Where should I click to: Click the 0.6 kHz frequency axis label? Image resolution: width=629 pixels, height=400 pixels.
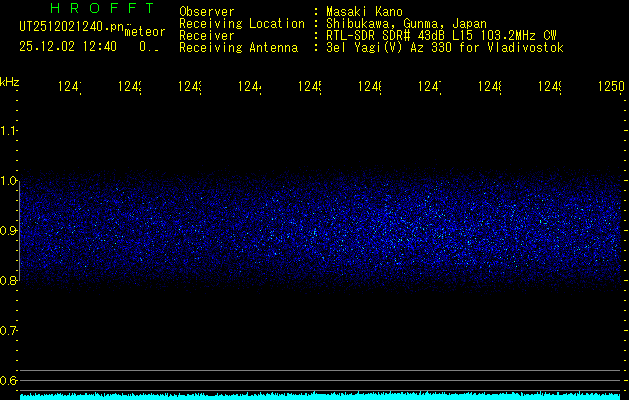coord(9,381)
